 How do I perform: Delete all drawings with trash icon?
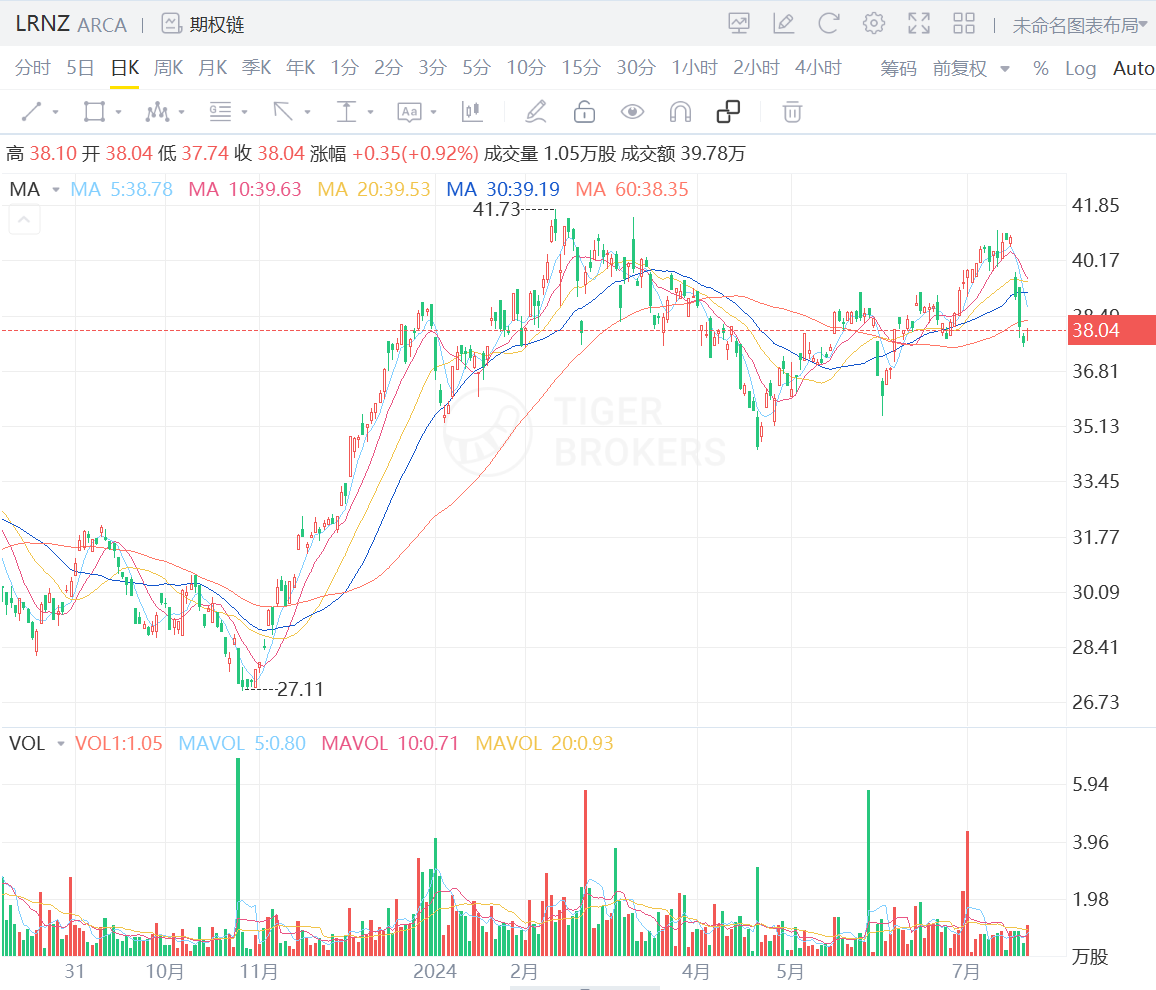[793, 112]
